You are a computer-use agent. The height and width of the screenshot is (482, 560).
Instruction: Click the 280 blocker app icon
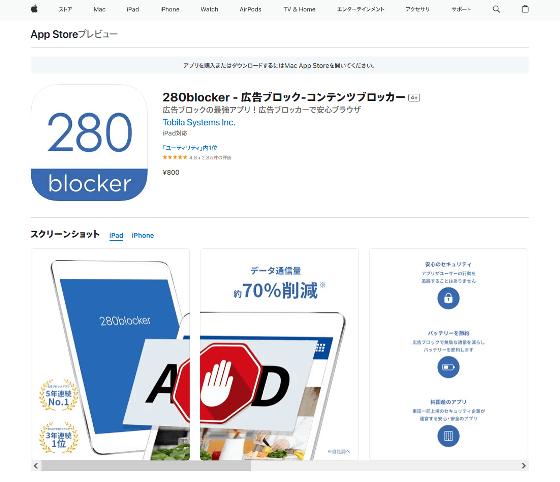[89, 143]
